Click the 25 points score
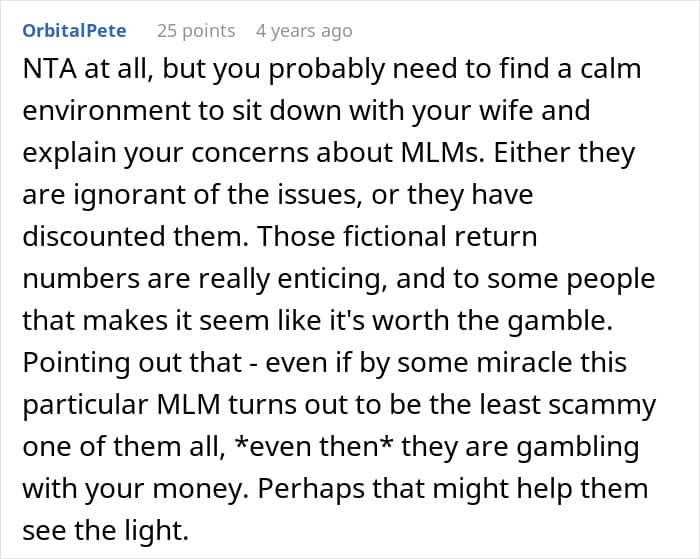 [196, 31]
